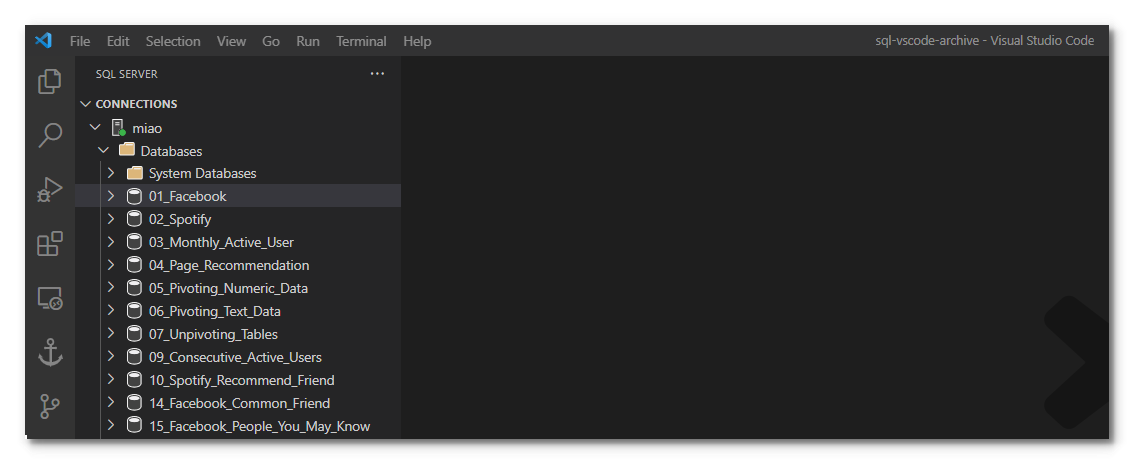The width and height of the screenshot is (1134, 464).
Task: Click the 05_Pivoting_Numeric_Data database icon
Action: click(x=135, y=288)
